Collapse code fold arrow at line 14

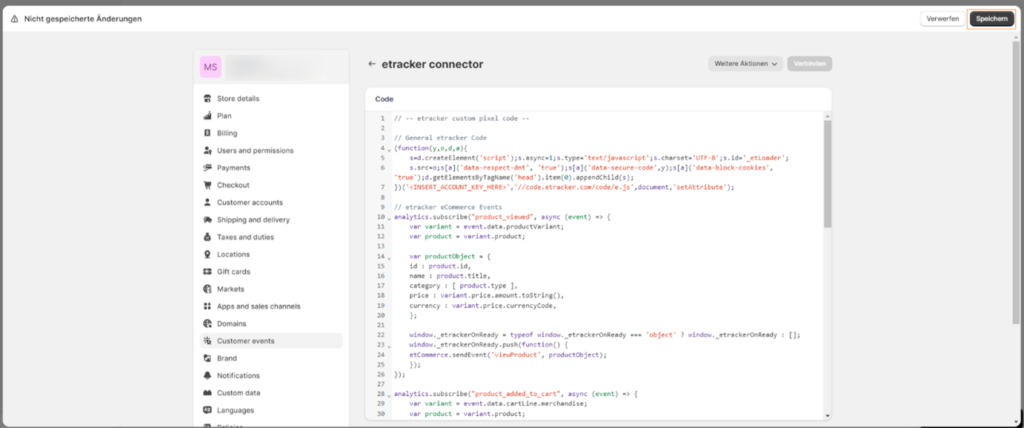click(x=389, y=257)
